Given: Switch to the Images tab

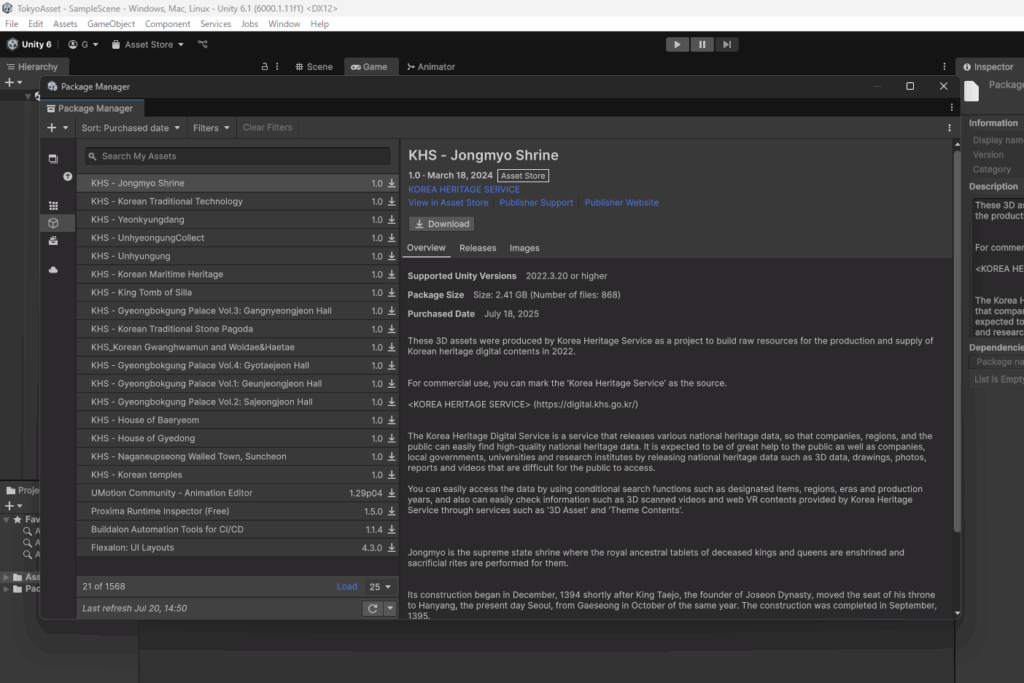Looking at the screenshot, I should 524,248.
